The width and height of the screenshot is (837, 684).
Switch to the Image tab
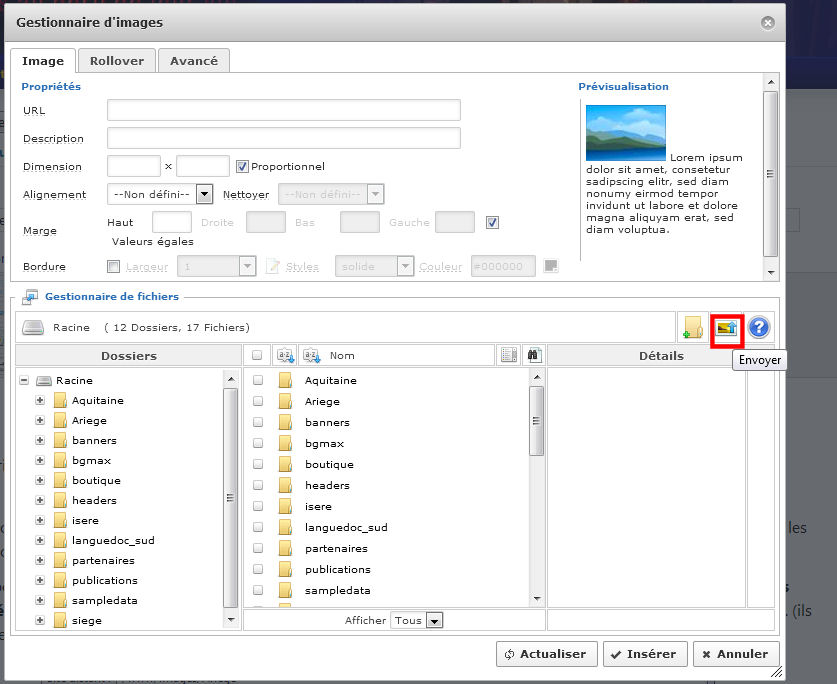click(x=43, y=61)
